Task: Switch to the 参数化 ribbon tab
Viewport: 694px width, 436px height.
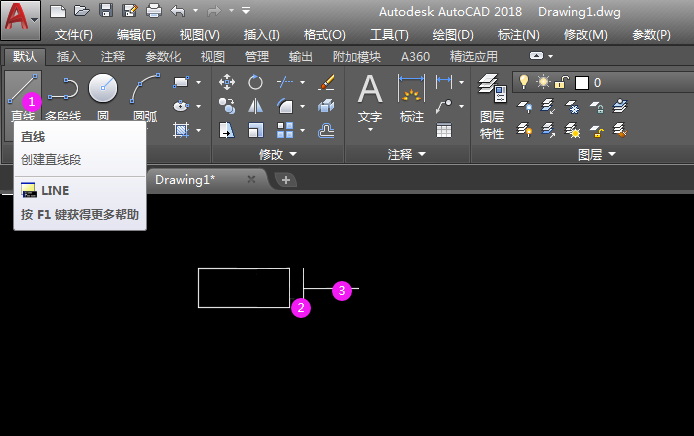Action: pyautogui.click(x=163, y=57)
